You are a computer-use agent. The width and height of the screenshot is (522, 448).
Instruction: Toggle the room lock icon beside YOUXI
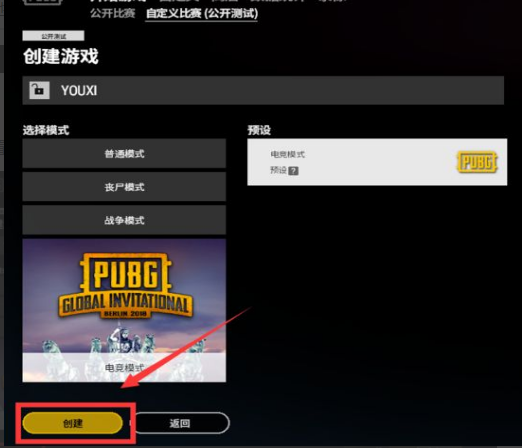click(x=39, y=90)
